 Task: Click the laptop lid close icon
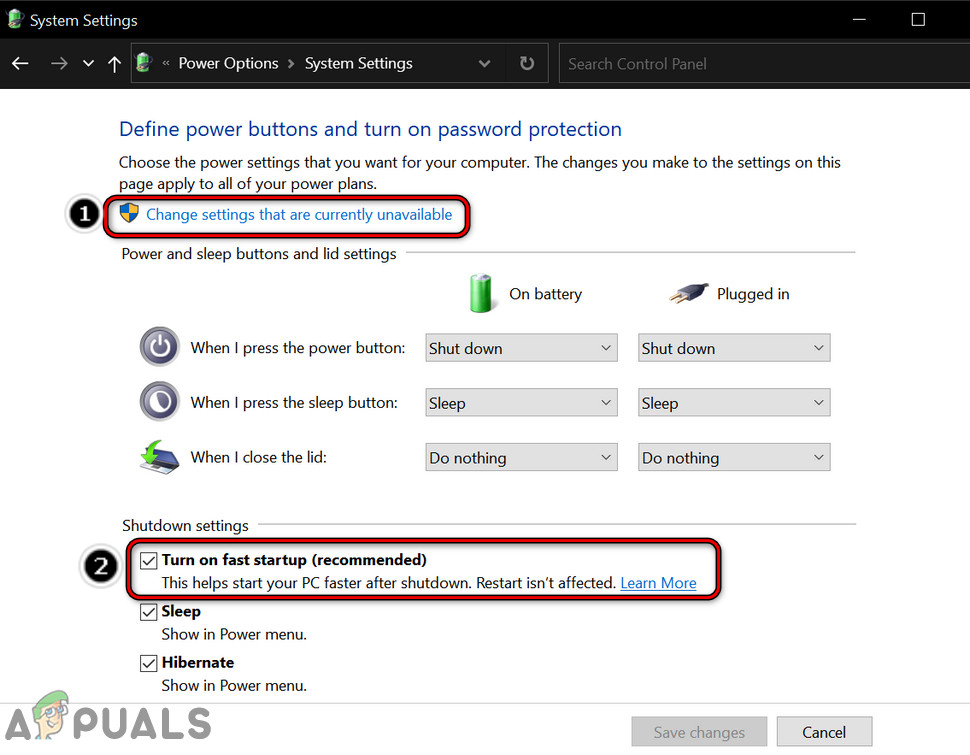(x=160, y=457)
